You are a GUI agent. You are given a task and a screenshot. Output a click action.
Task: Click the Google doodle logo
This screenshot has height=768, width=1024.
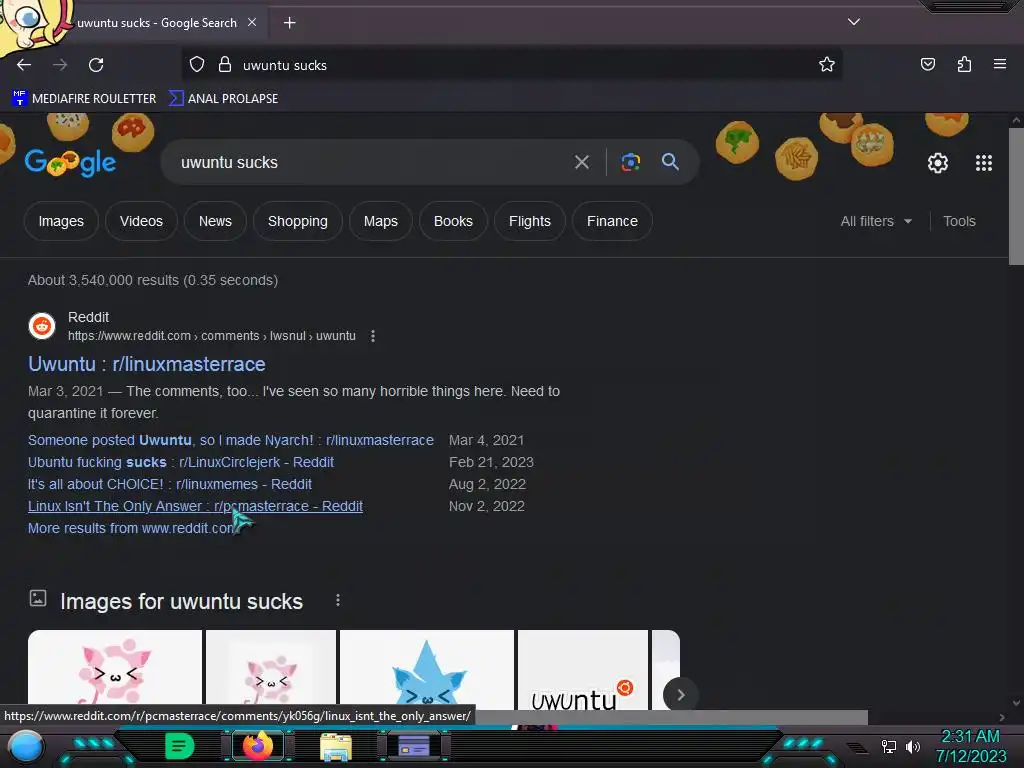(x=71, y=163)
